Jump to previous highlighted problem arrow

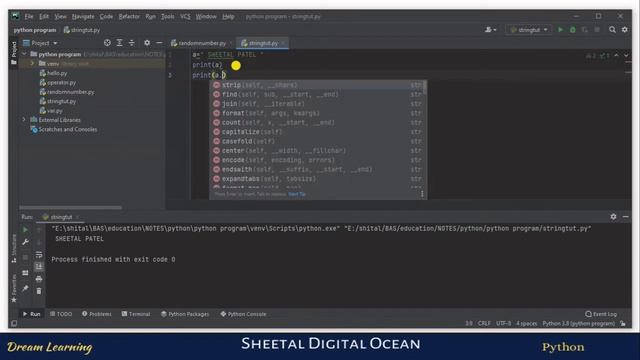pyautogui.click(x=616, y=55)
